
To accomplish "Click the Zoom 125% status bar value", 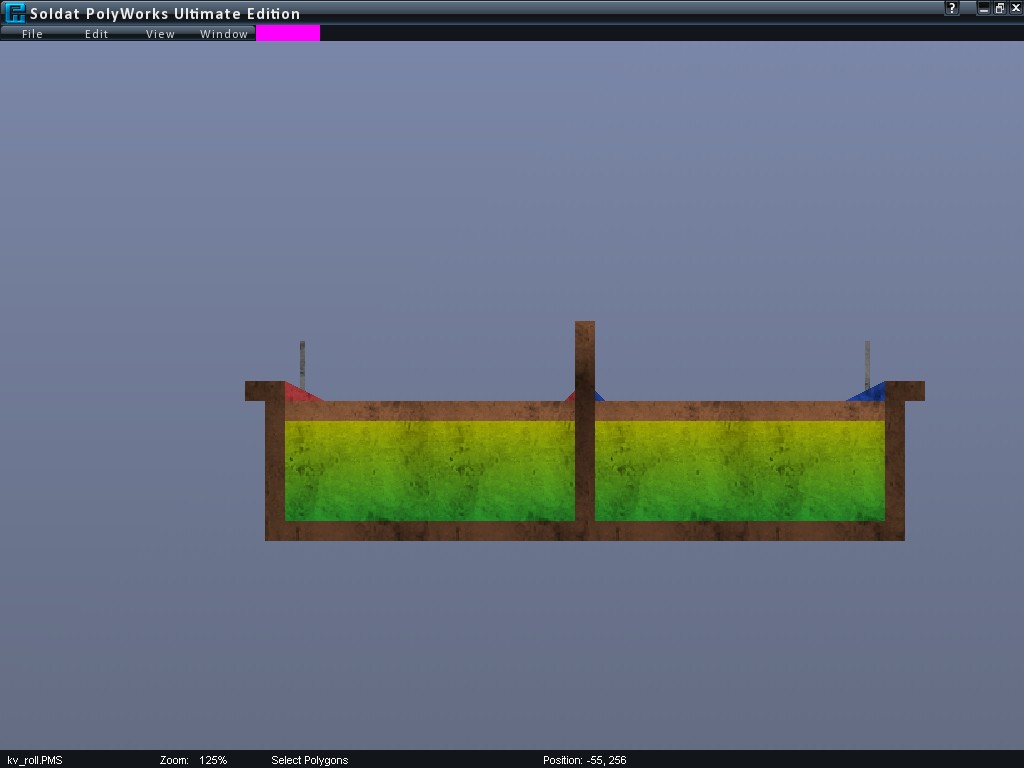I will [x=212, y=760].
